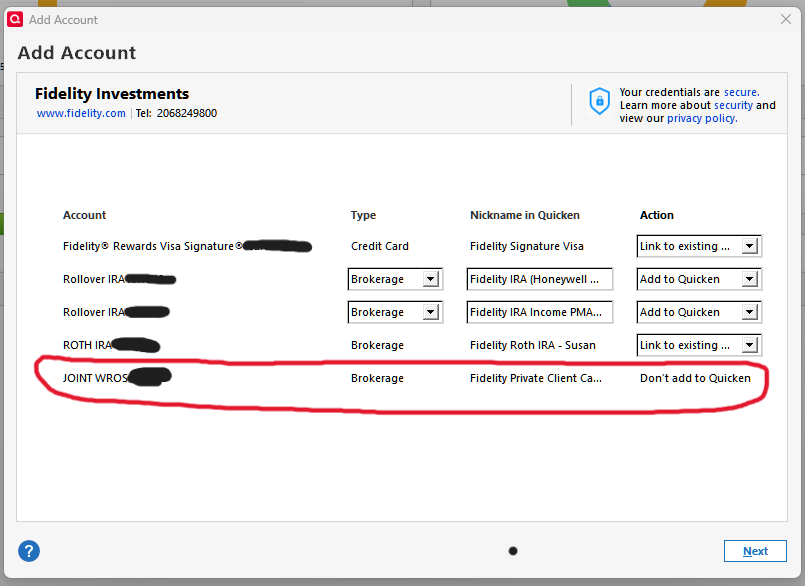Open the privacy policy link
Image resolution: width=805 pixels, height=586 pixels.
point(702,118)
